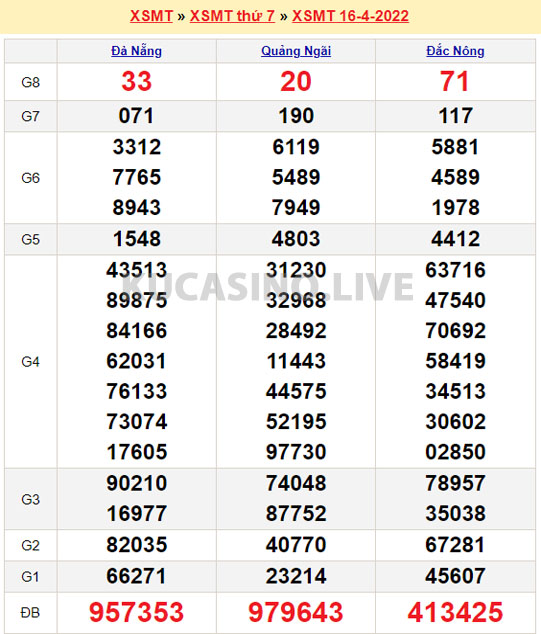The image size is (541, 634).
Task: Open the XSMT 16-4-2022 link
Action: pyautogui.click(x=350, y=16)
